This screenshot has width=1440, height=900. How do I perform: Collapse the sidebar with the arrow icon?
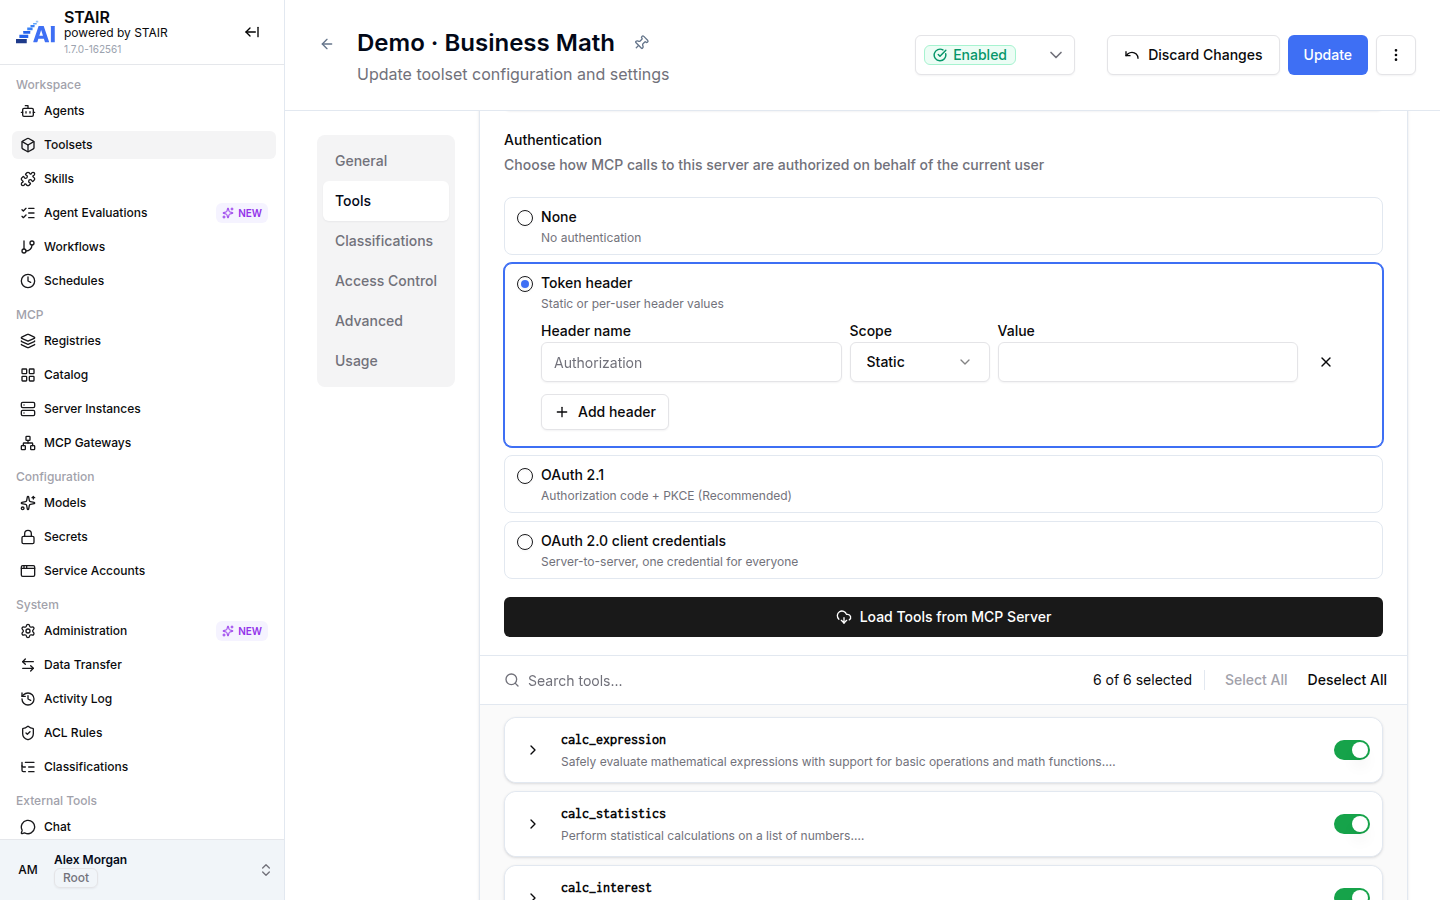click(x=252, y=32)
